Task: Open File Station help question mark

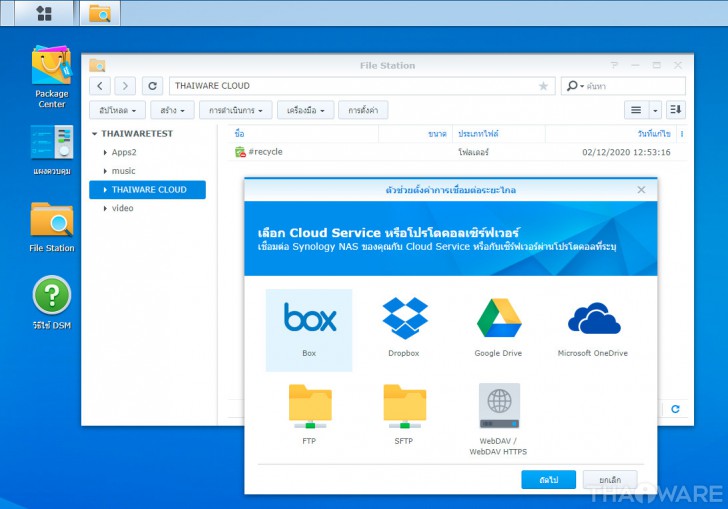Action: point(614,65)
